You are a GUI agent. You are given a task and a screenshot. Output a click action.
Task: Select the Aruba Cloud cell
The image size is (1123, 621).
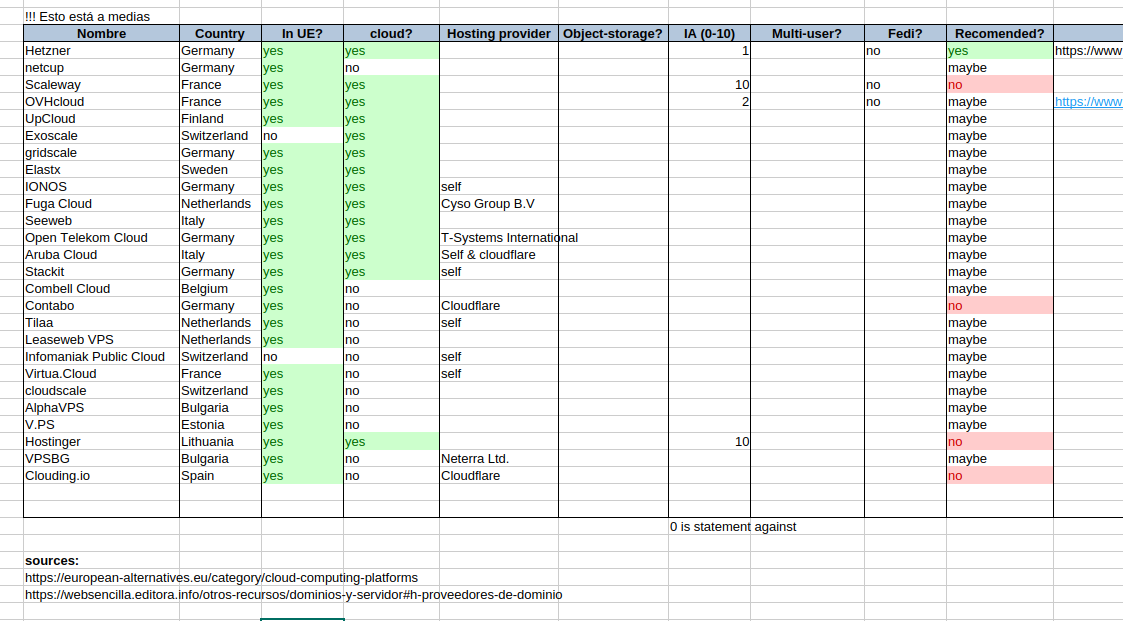(101, 255)
